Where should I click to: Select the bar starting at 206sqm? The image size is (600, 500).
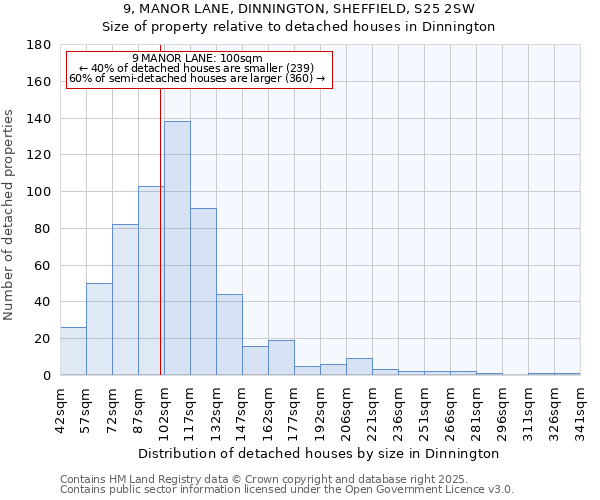click(359, 367)
